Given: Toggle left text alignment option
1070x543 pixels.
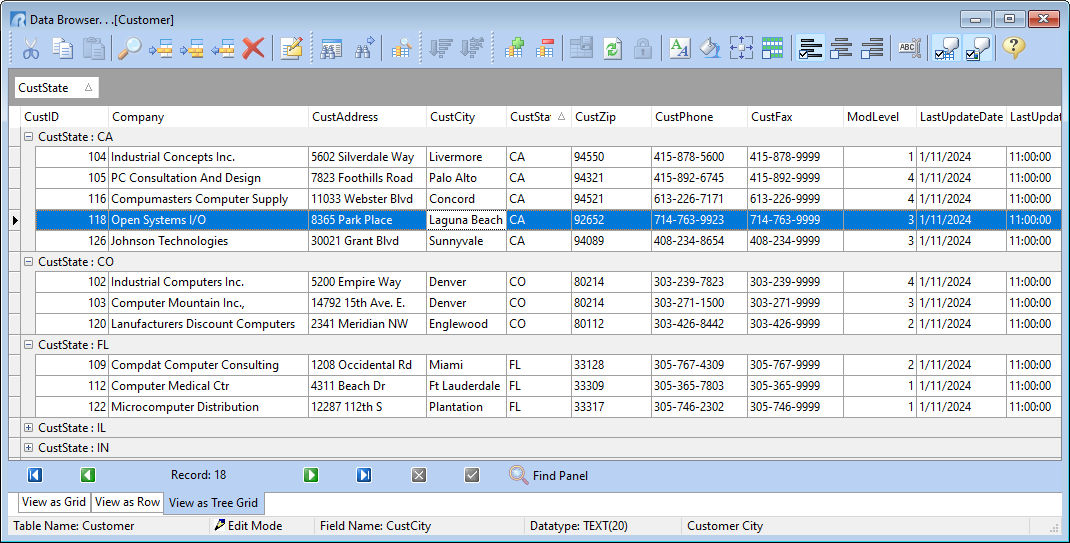Looking at the screenshot, I should (810, 48).
